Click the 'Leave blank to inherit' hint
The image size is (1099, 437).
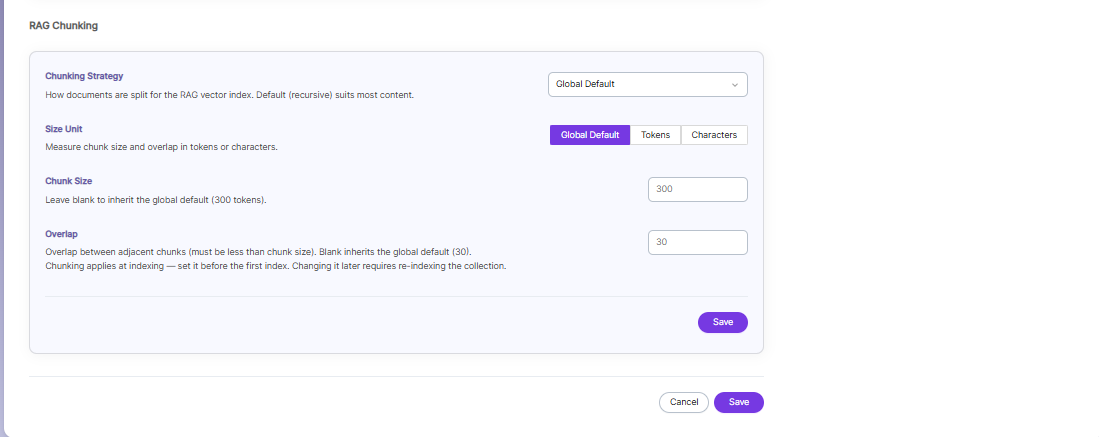[156, 200]
